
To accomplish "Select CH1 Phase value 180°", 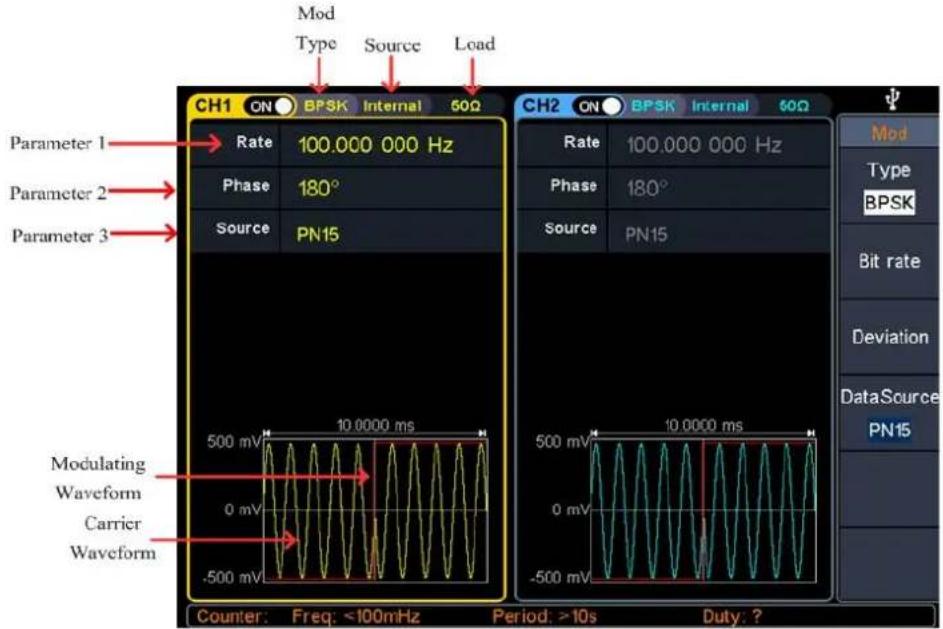I will [319, 189].
